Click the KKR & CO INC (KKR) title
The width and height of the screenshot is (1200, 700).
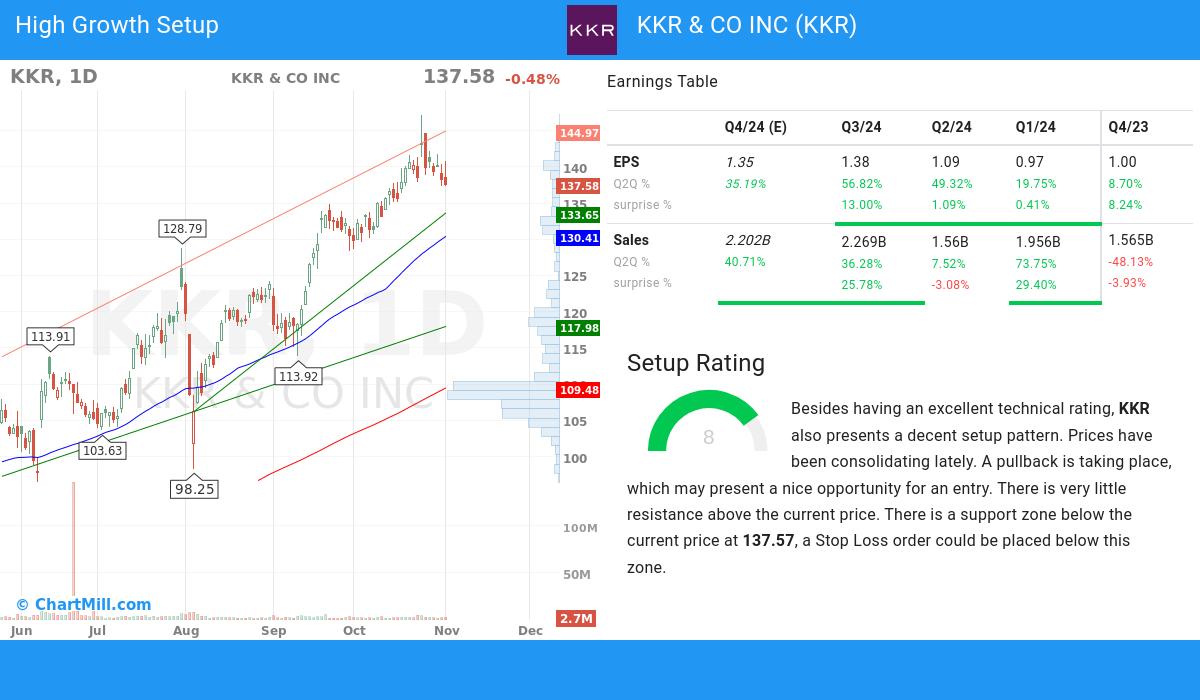(746, 25)
